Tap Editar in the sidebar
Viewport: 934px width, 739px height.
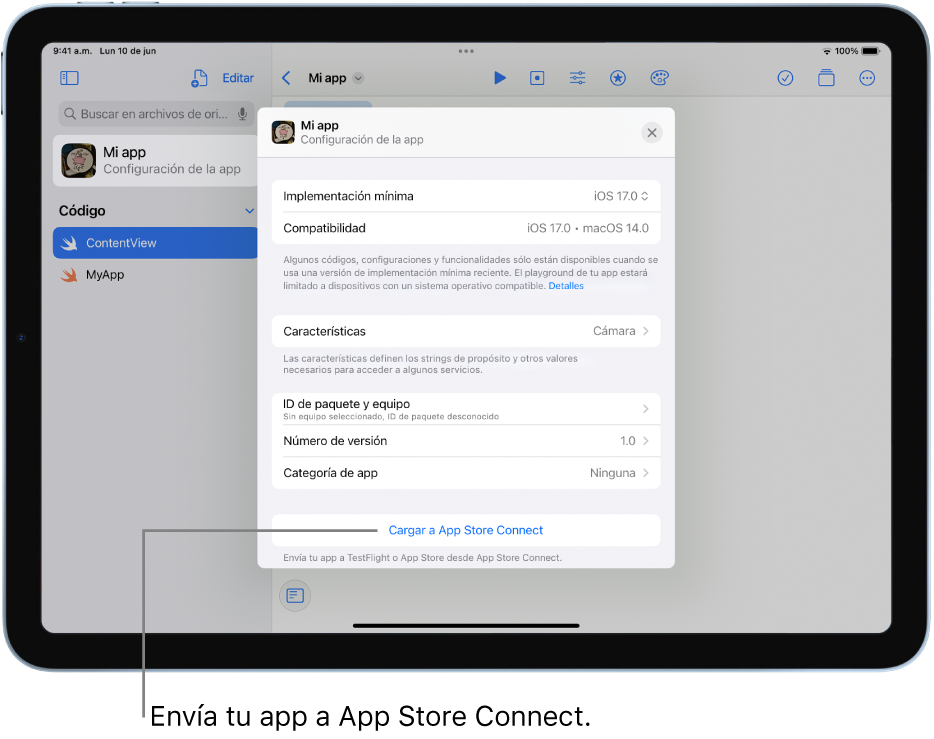(x=238, y=78)
